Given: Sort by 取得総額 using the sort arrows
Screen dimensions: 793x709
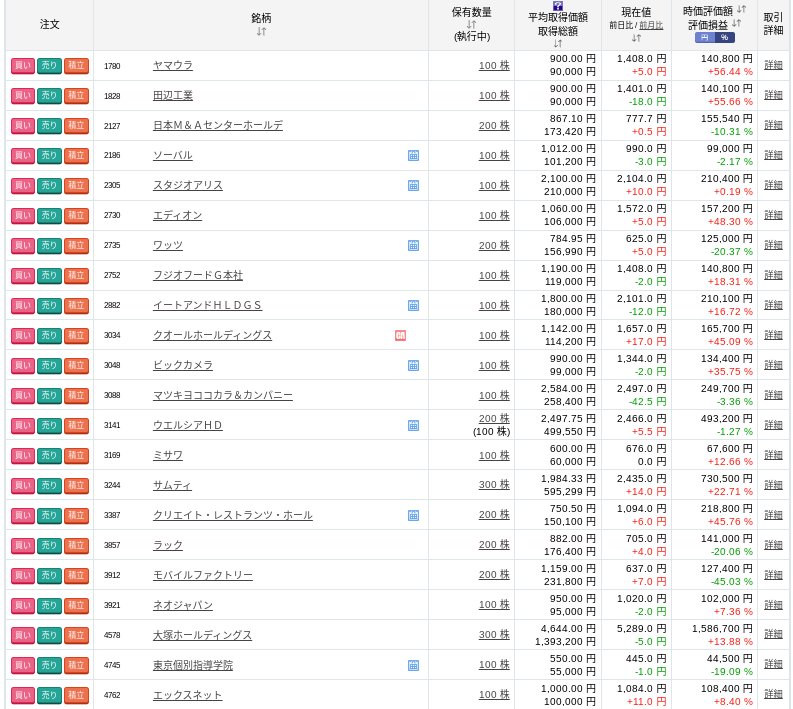Looking at the screenshot, I should tap(557, 43).
